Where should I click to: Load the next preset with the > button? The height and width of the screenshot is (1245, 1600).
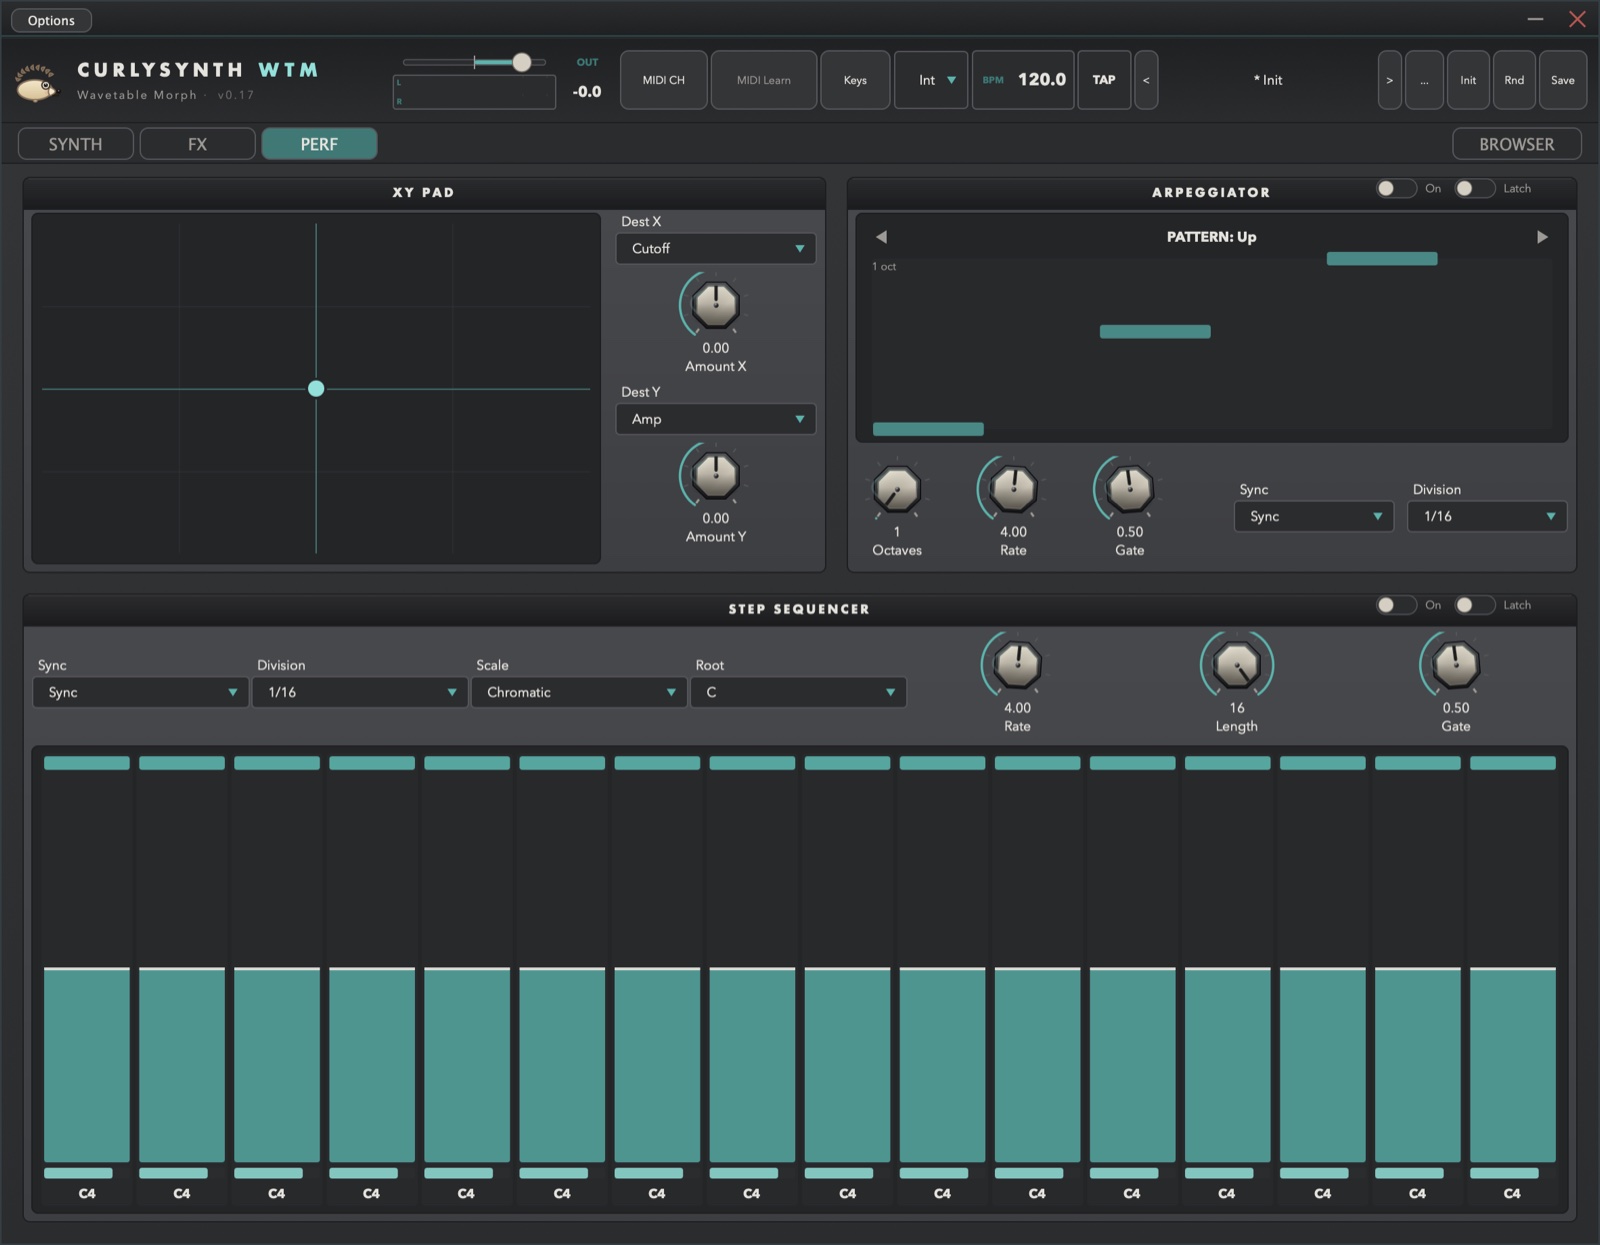[x=1389, y=80]
